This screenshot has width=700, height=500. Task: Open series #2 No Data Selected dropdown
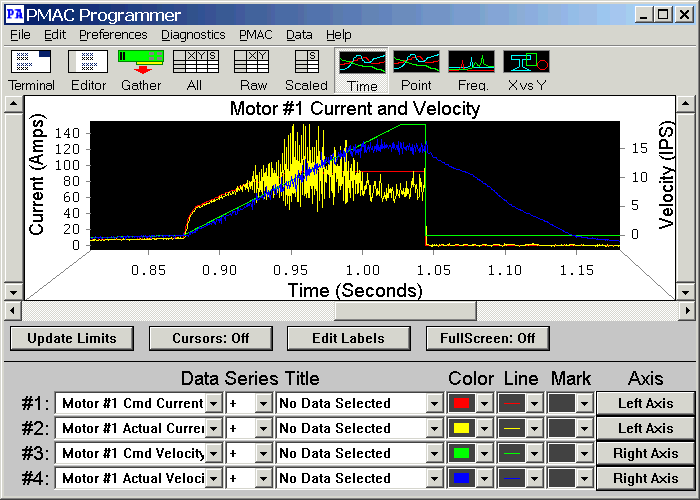434,428
